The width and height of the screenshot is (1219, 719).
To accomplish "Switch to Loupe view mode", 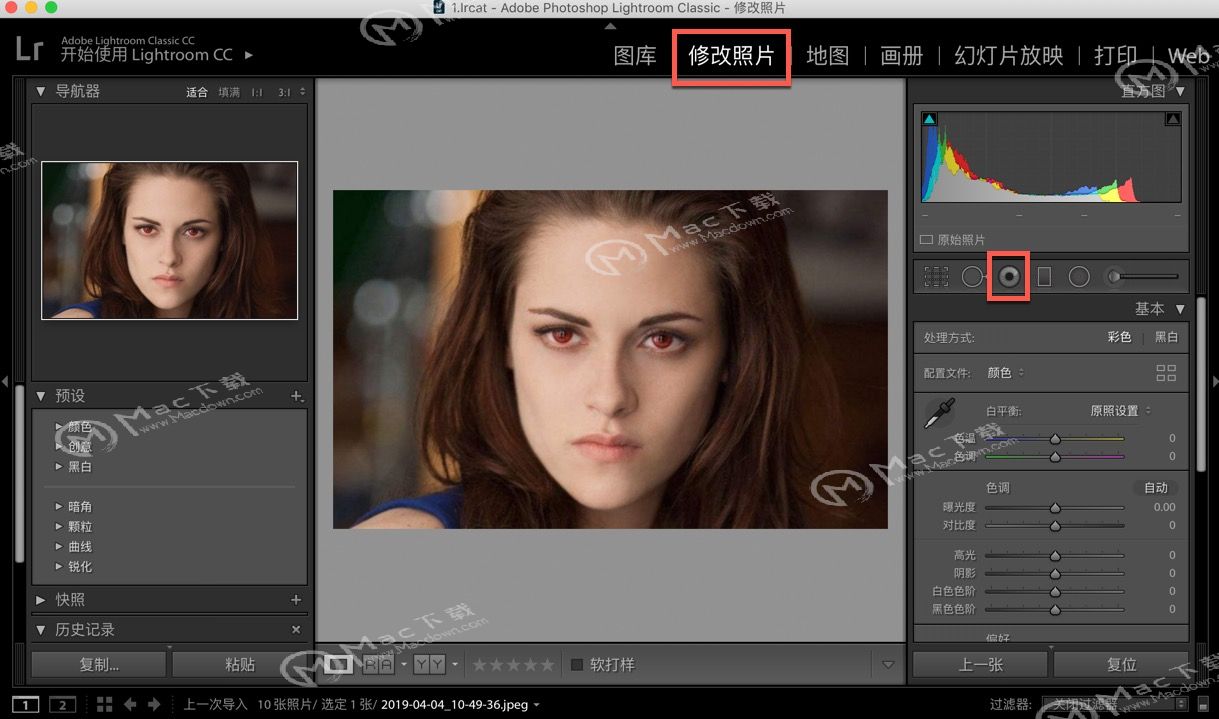I will 339,664.
